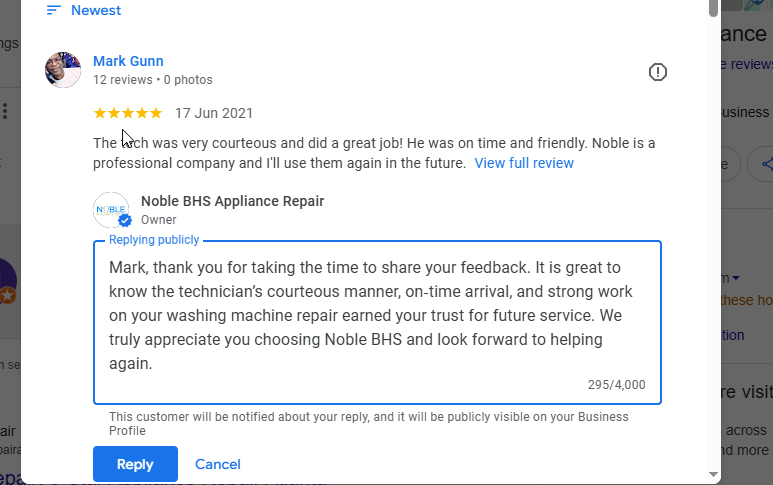The image size is (773, 485).
Task: Open the View full review link
Action: pos(524,163)
